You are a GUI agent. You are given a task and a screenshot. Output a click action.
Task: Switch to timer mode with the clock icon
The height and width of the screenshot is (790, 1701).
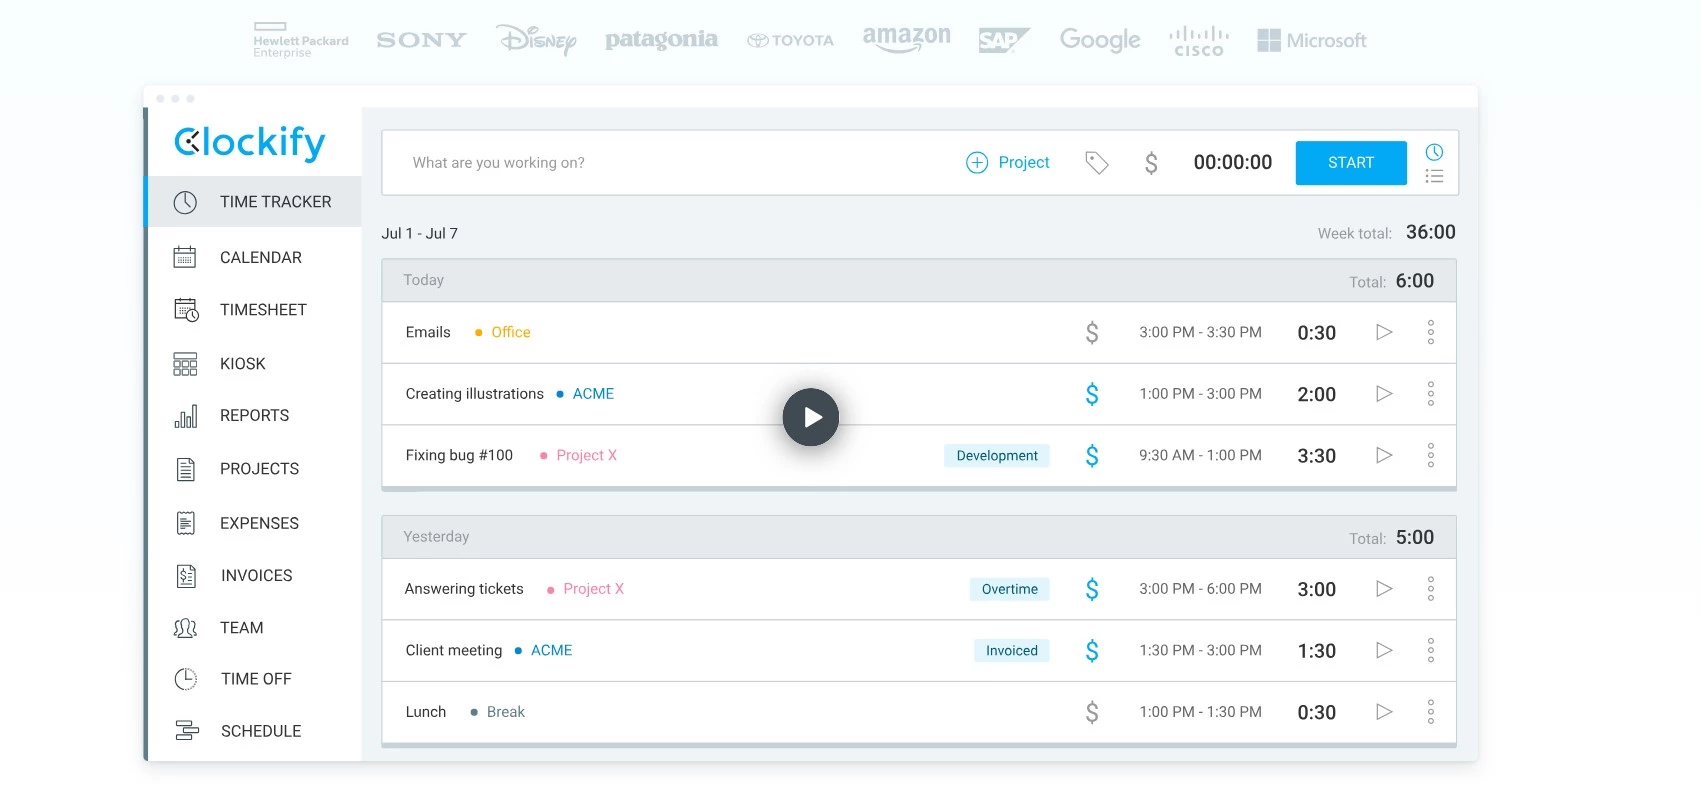[x=1434, y=152]
